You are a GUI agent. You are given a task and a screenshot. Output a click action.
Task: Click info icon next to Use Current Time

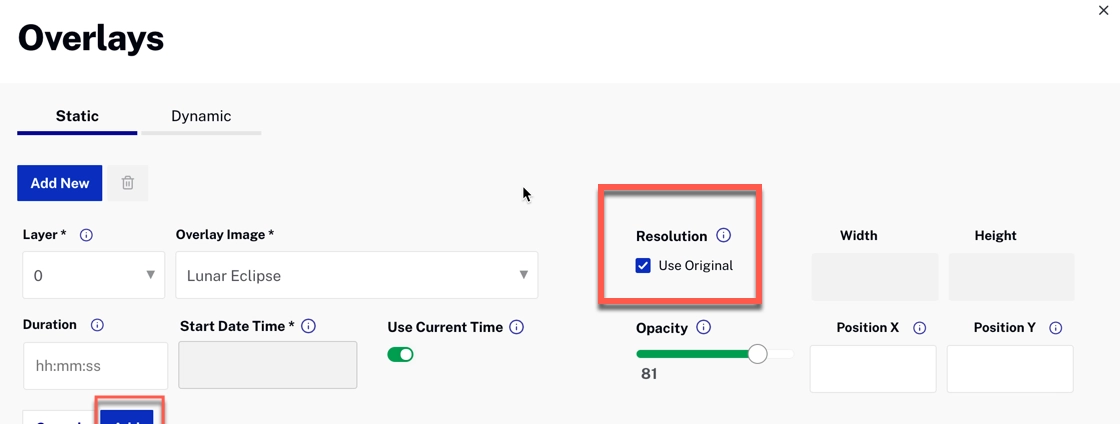(516, 327)
